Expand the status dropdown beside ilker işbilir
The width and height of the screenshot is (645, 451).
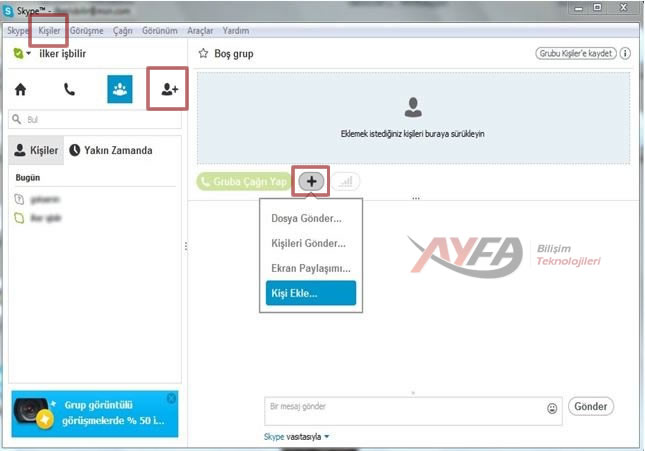(x=28, y=54)
